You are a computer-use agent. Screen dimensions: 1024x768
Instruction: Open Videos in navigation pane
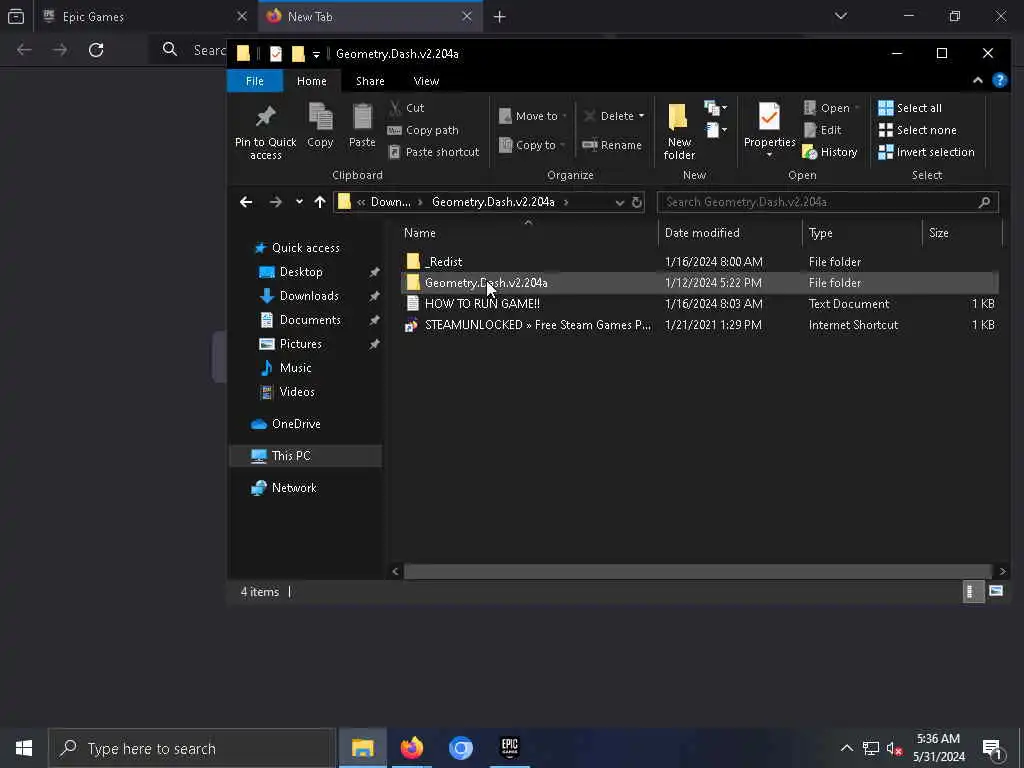[x=296, y=392]
